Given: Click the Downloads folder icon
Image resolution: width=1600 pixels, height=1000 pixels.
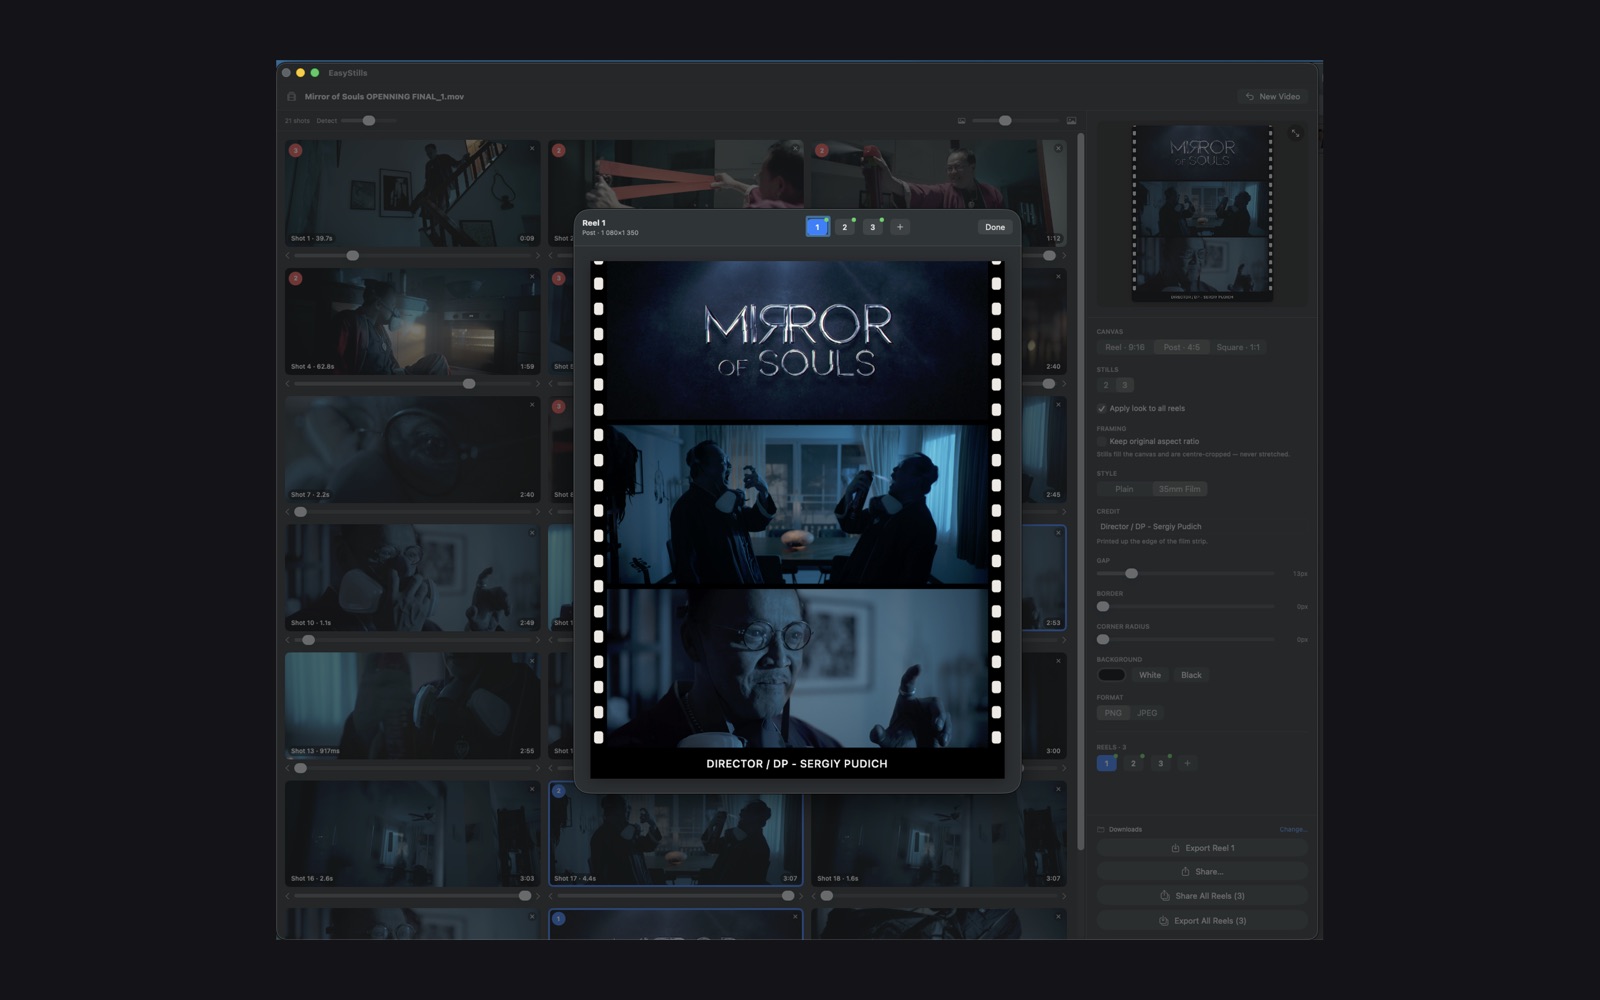Looking at the screenshot, I should [x=1101, y=829].
